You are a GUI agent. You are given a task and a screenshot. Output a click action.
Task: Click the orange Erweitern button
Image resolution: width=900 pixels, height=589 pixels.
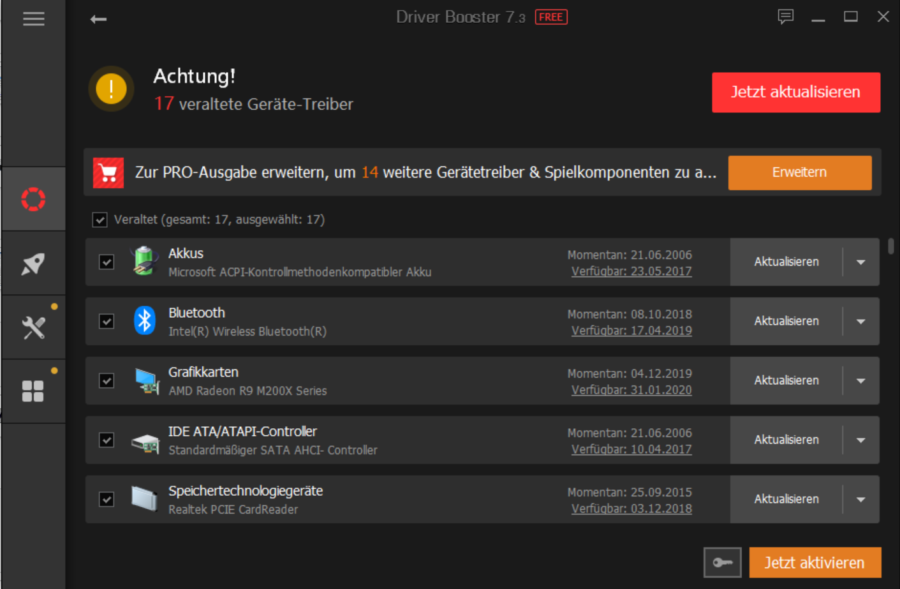click(x=799, y=172)
